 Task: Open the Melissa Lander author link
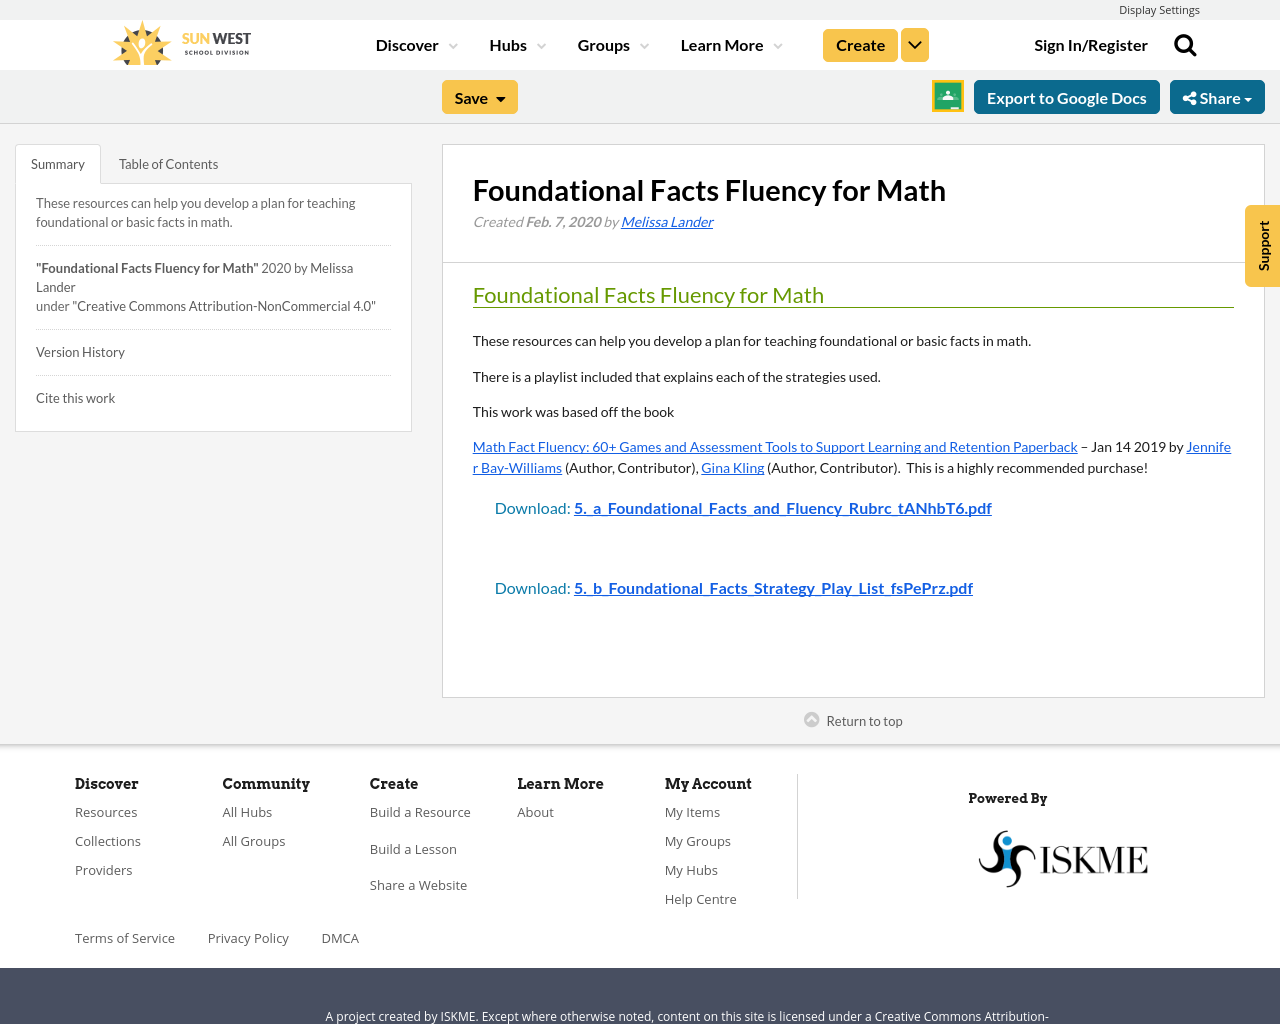pyautogui.click(x=666, y=220)
